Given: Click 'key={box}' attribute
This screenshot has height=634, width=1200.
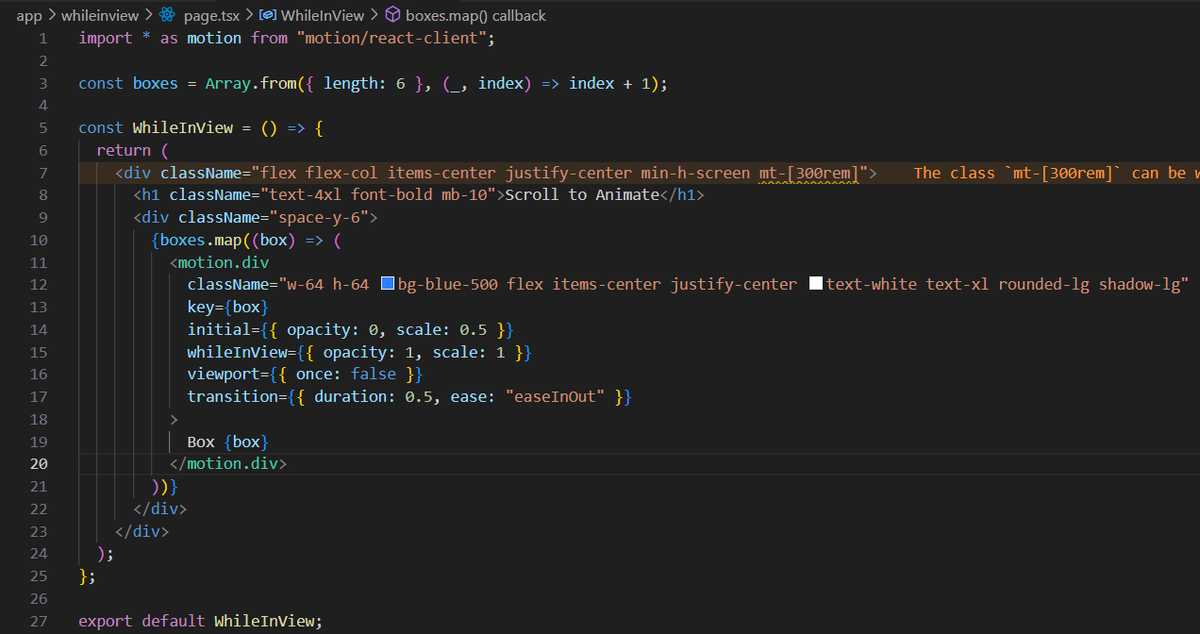Looking at the screenshot, I should [x=228, y=307].
